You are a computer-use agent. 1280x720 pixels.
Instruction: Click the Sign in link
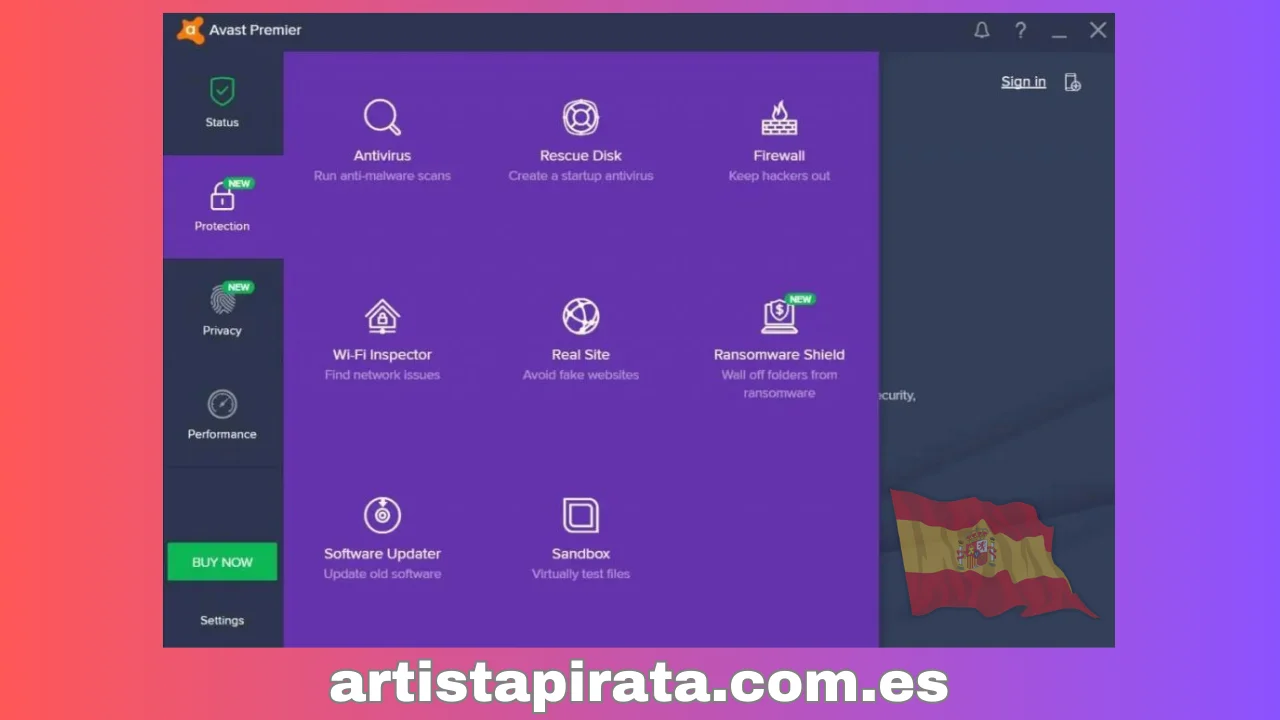pos(1023,82)
